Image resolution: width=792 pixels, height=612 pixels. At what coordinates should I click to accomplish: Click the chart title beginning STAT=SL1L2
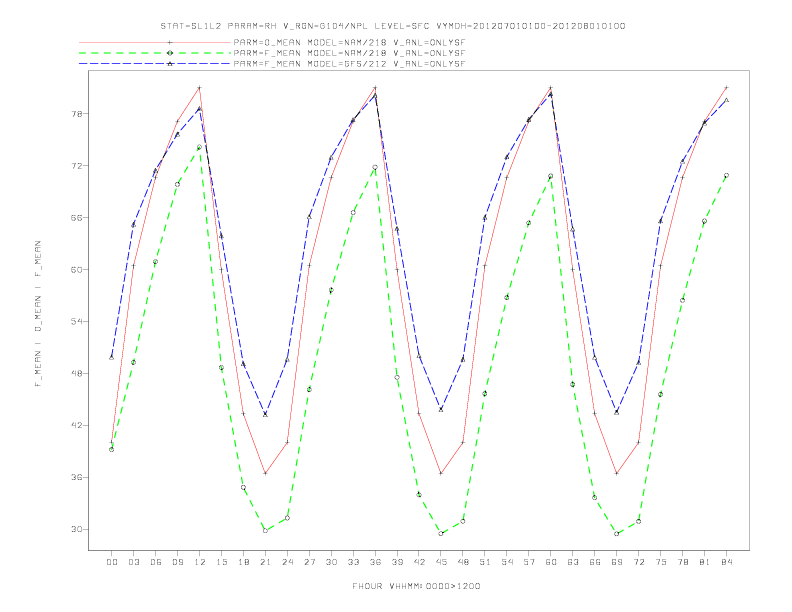click(x=393, y=26)
